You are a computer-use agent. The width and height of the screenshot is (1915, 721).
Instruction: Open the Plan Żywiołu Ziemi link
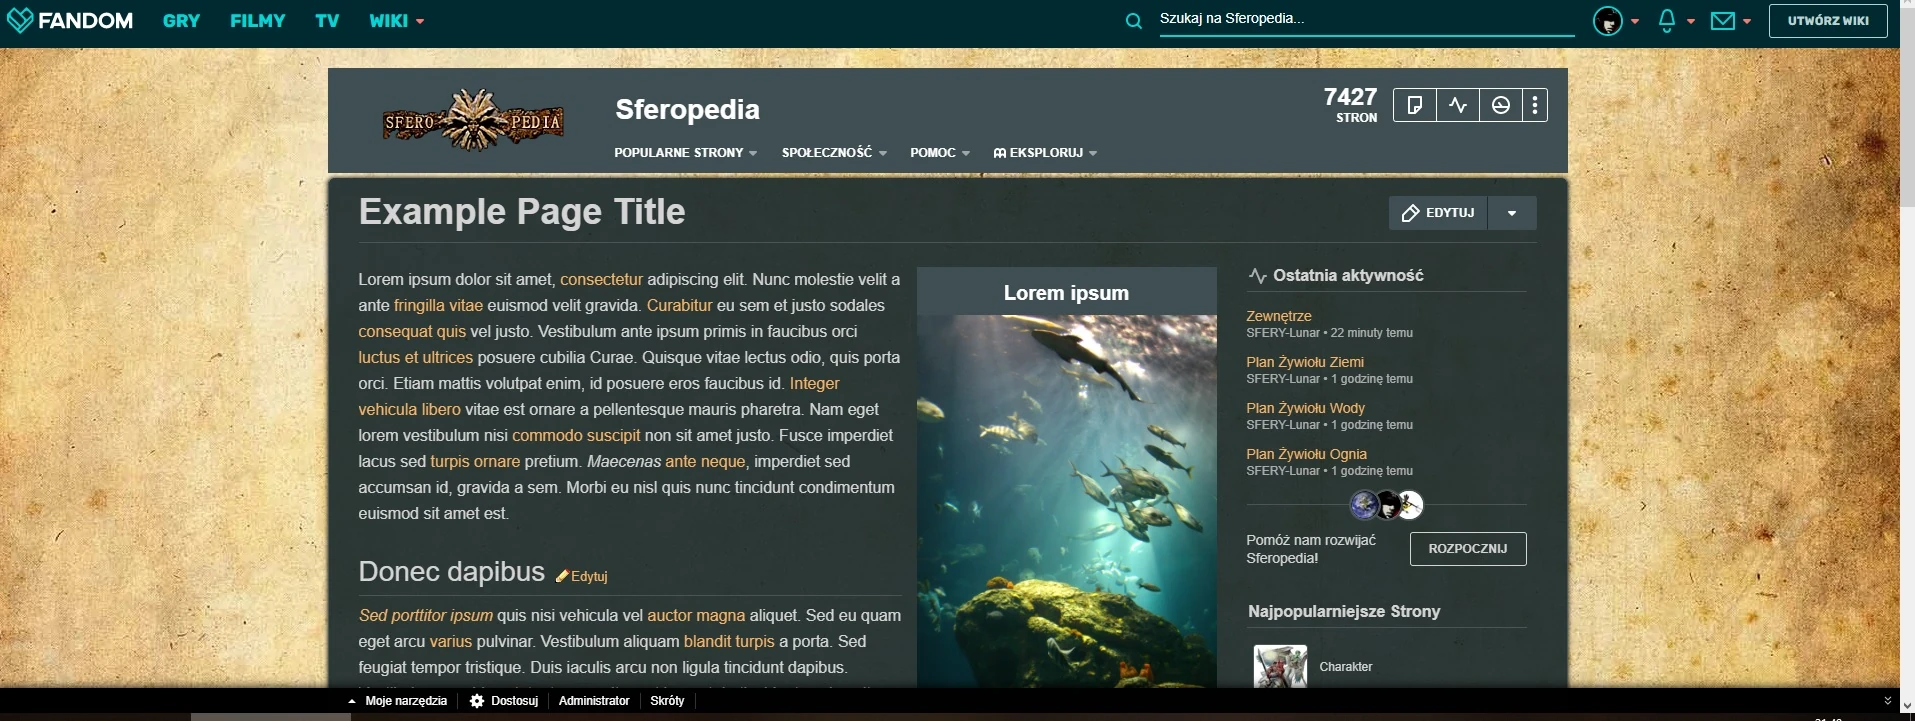(x=1305, y=362)
